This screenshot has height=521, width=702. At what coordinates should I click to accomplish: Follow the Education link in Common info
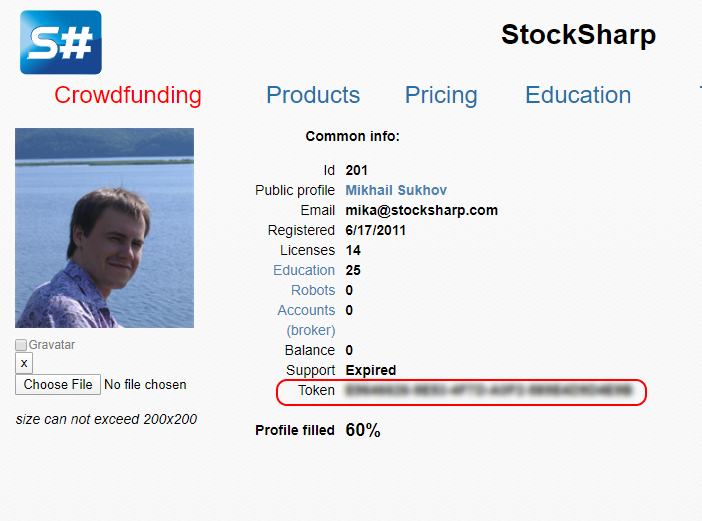coord(304,270)
